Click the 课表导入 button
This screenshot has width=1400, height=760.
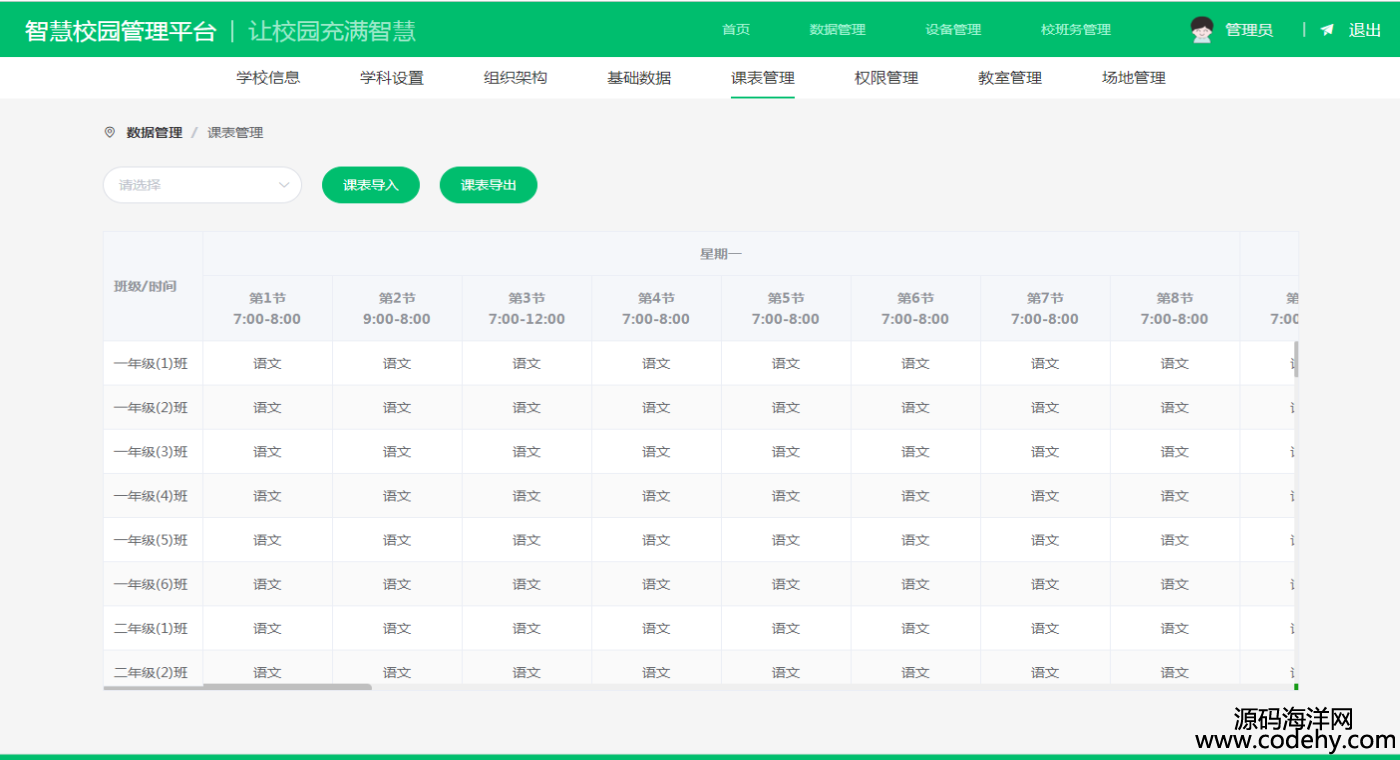370,185
